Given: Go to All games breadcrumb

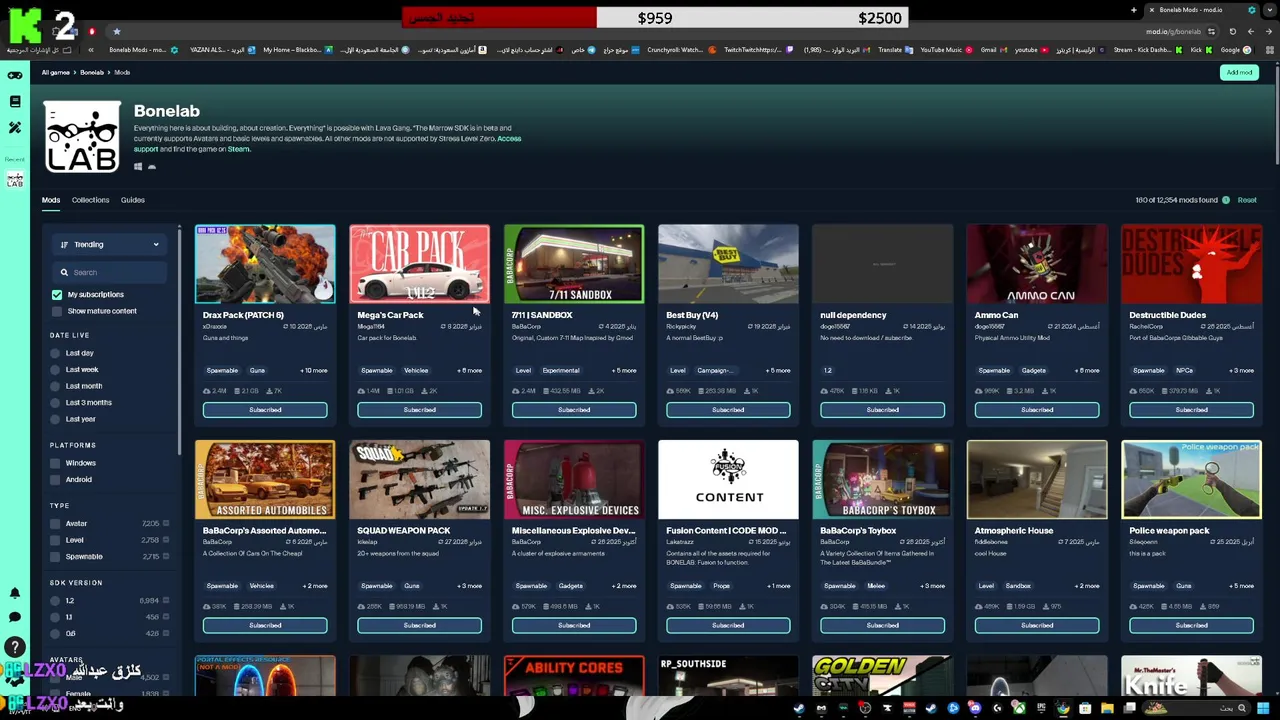Looking at the screenshot, I should [56, 73].
